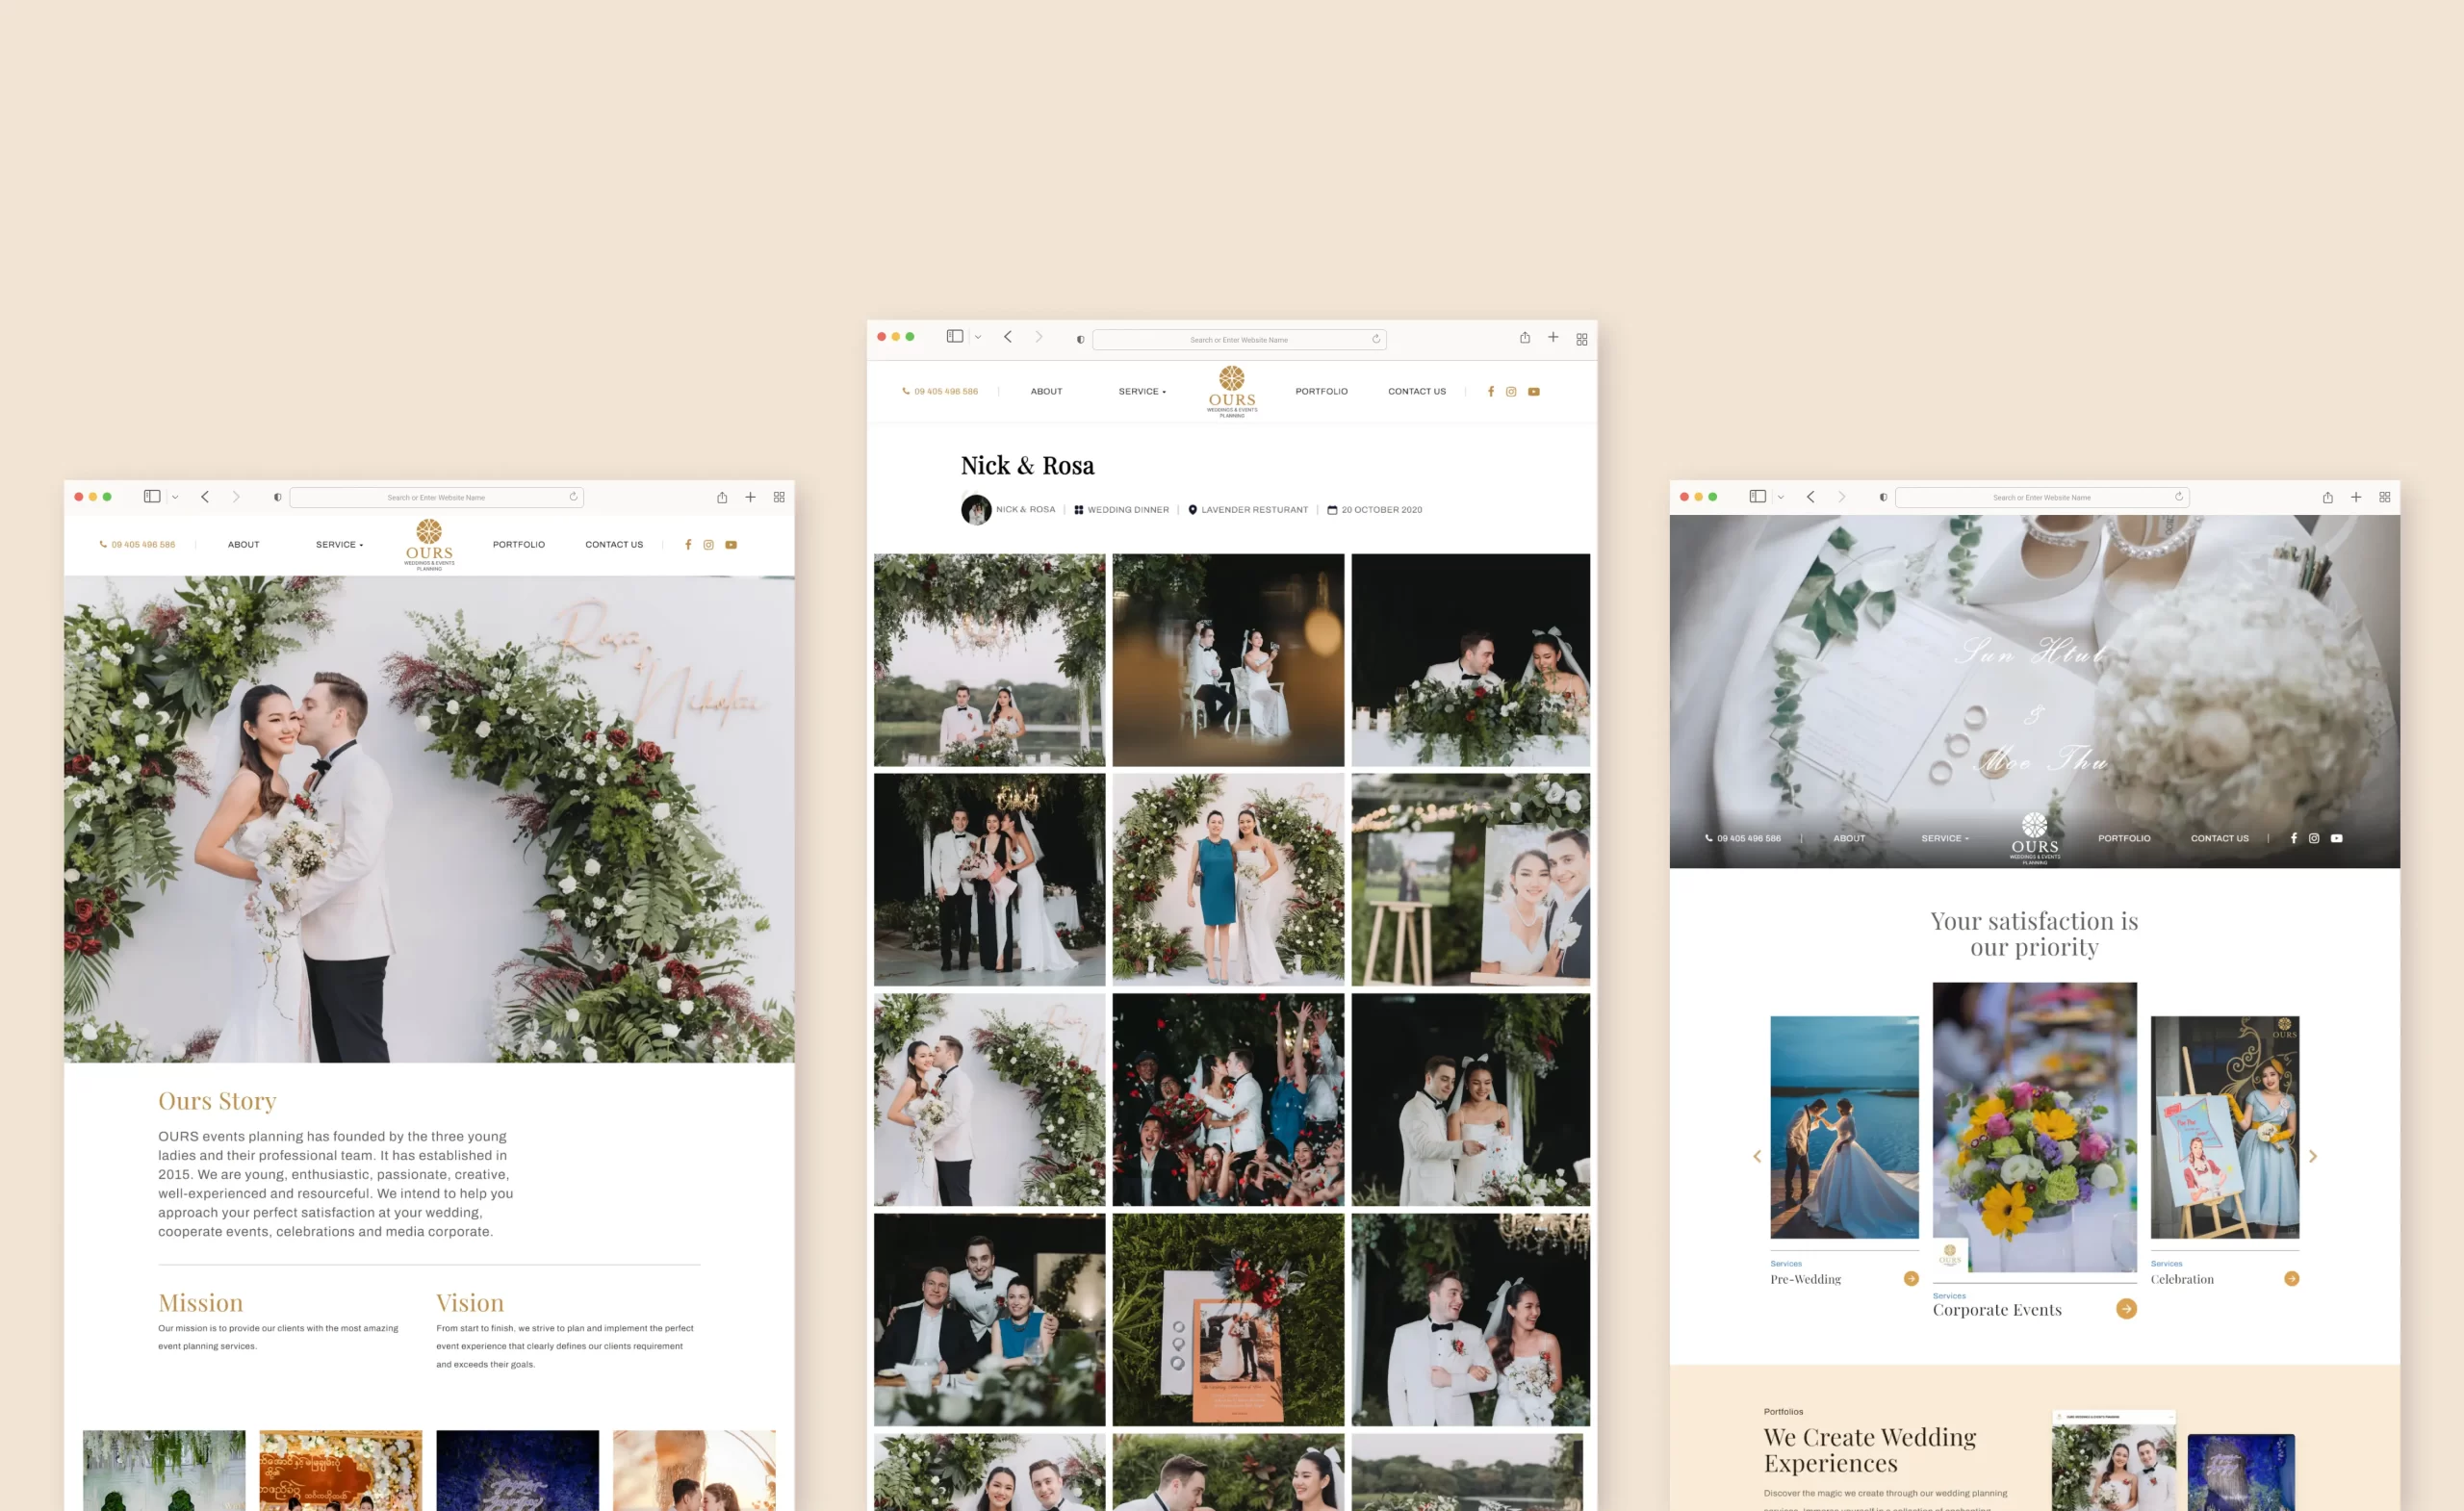Open Instagram icon in the left window
Screen dimensions: 2464x1511
pyautogui.click(x=709, y=545)
